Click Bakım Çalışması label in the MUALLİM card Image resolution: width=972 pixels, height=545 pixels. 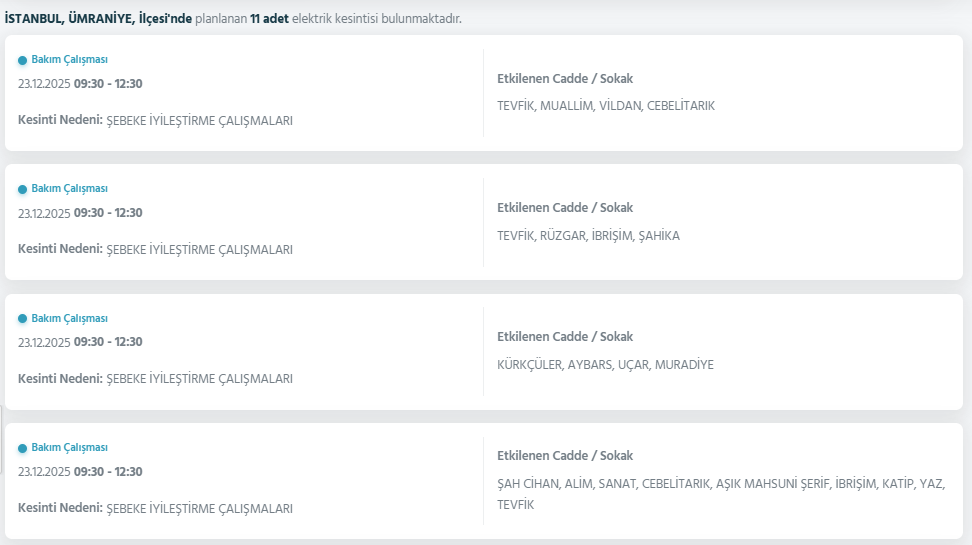69,59
